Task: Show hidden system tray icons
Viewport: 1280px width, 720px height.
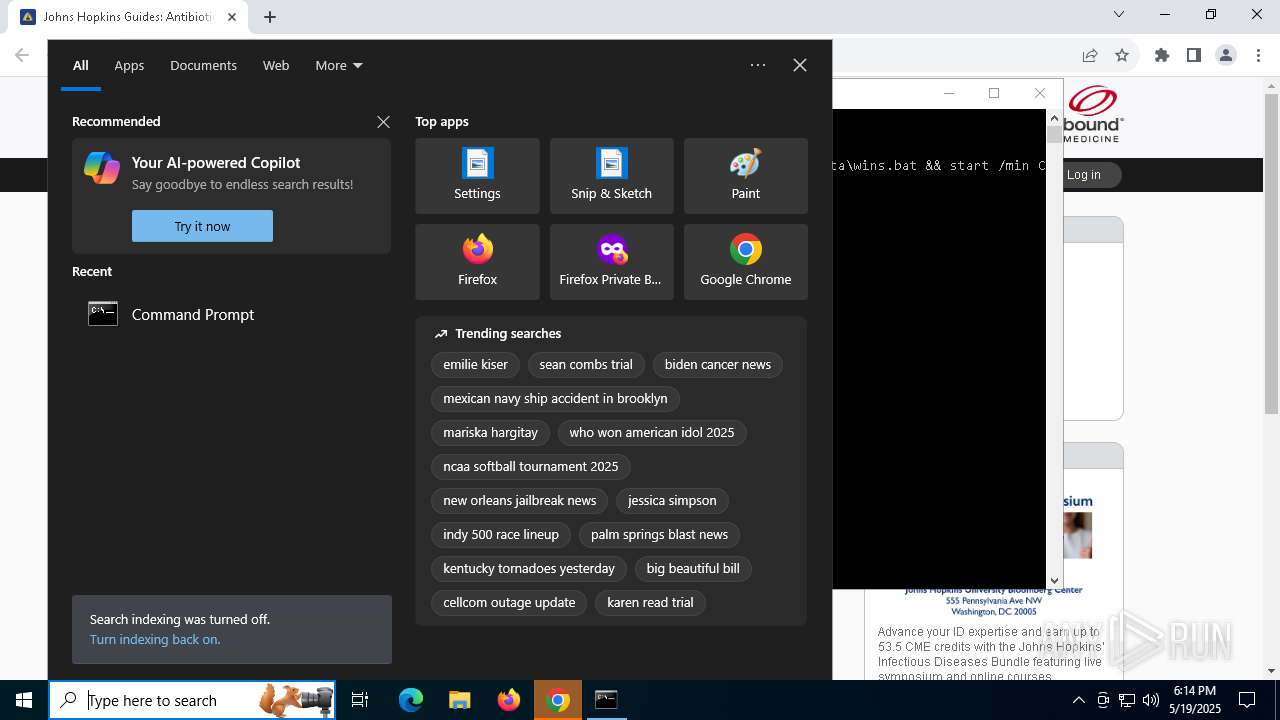Action: click(1078, 700)
